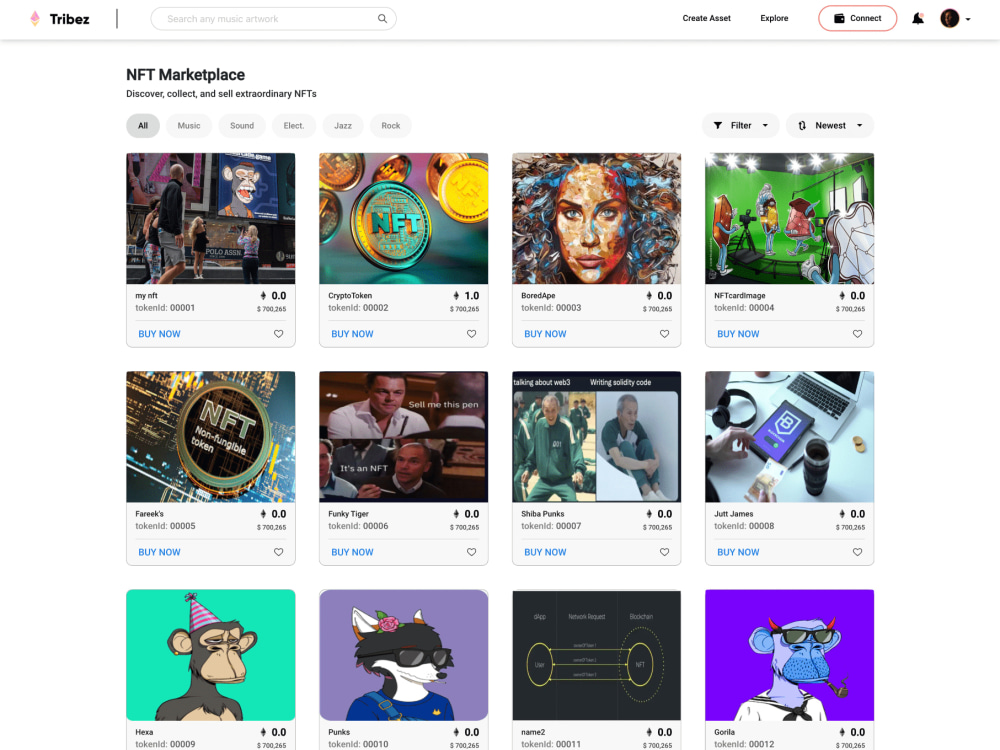1000x750 pixels.
Task: Like the CryptoToken card
Action: click(x=471, y=334)
